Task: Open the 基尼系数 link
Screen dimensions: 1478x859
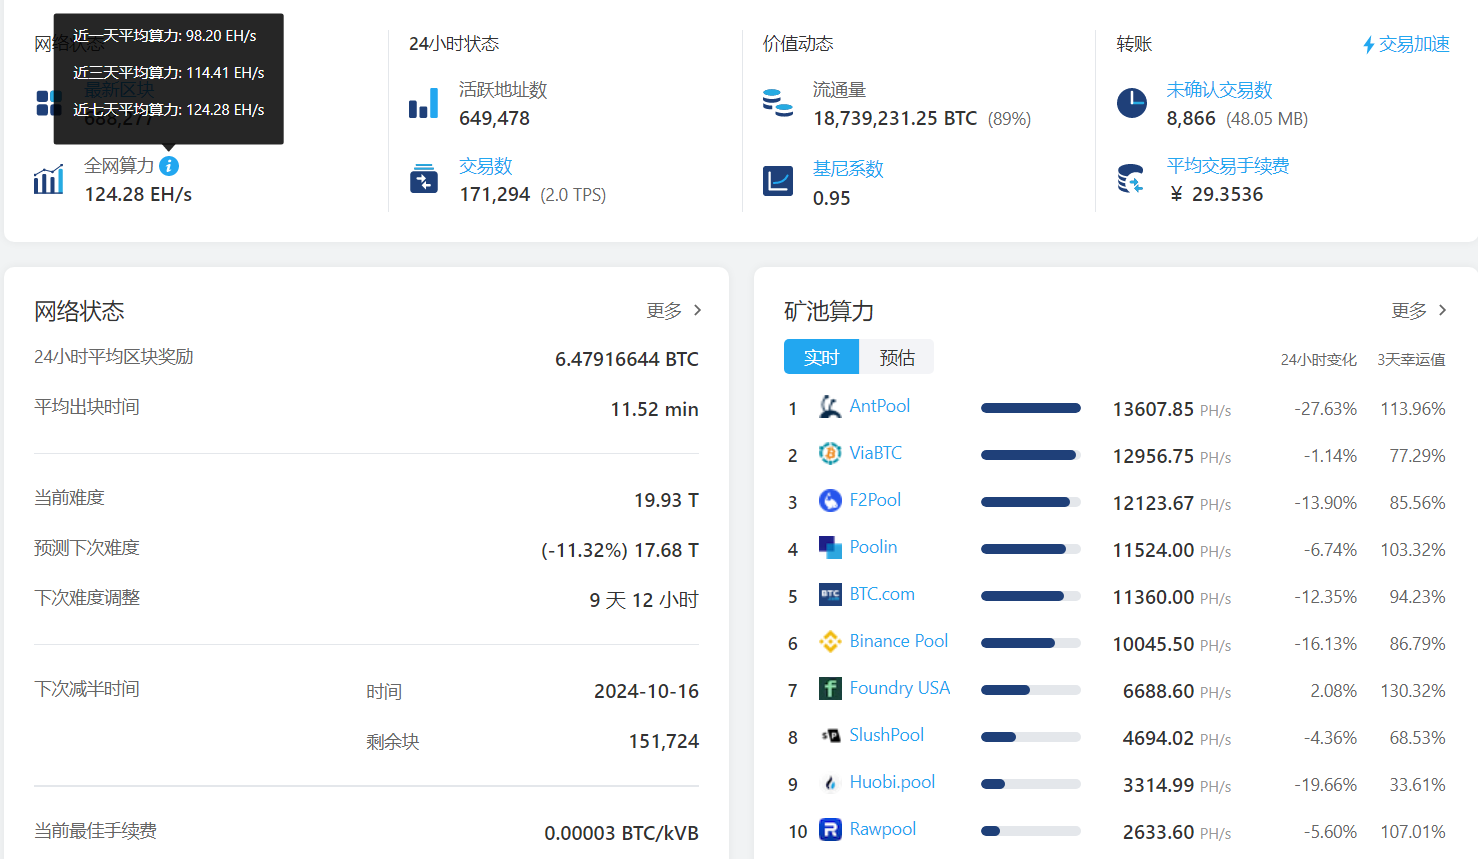Action: click(x=848, y=169)
